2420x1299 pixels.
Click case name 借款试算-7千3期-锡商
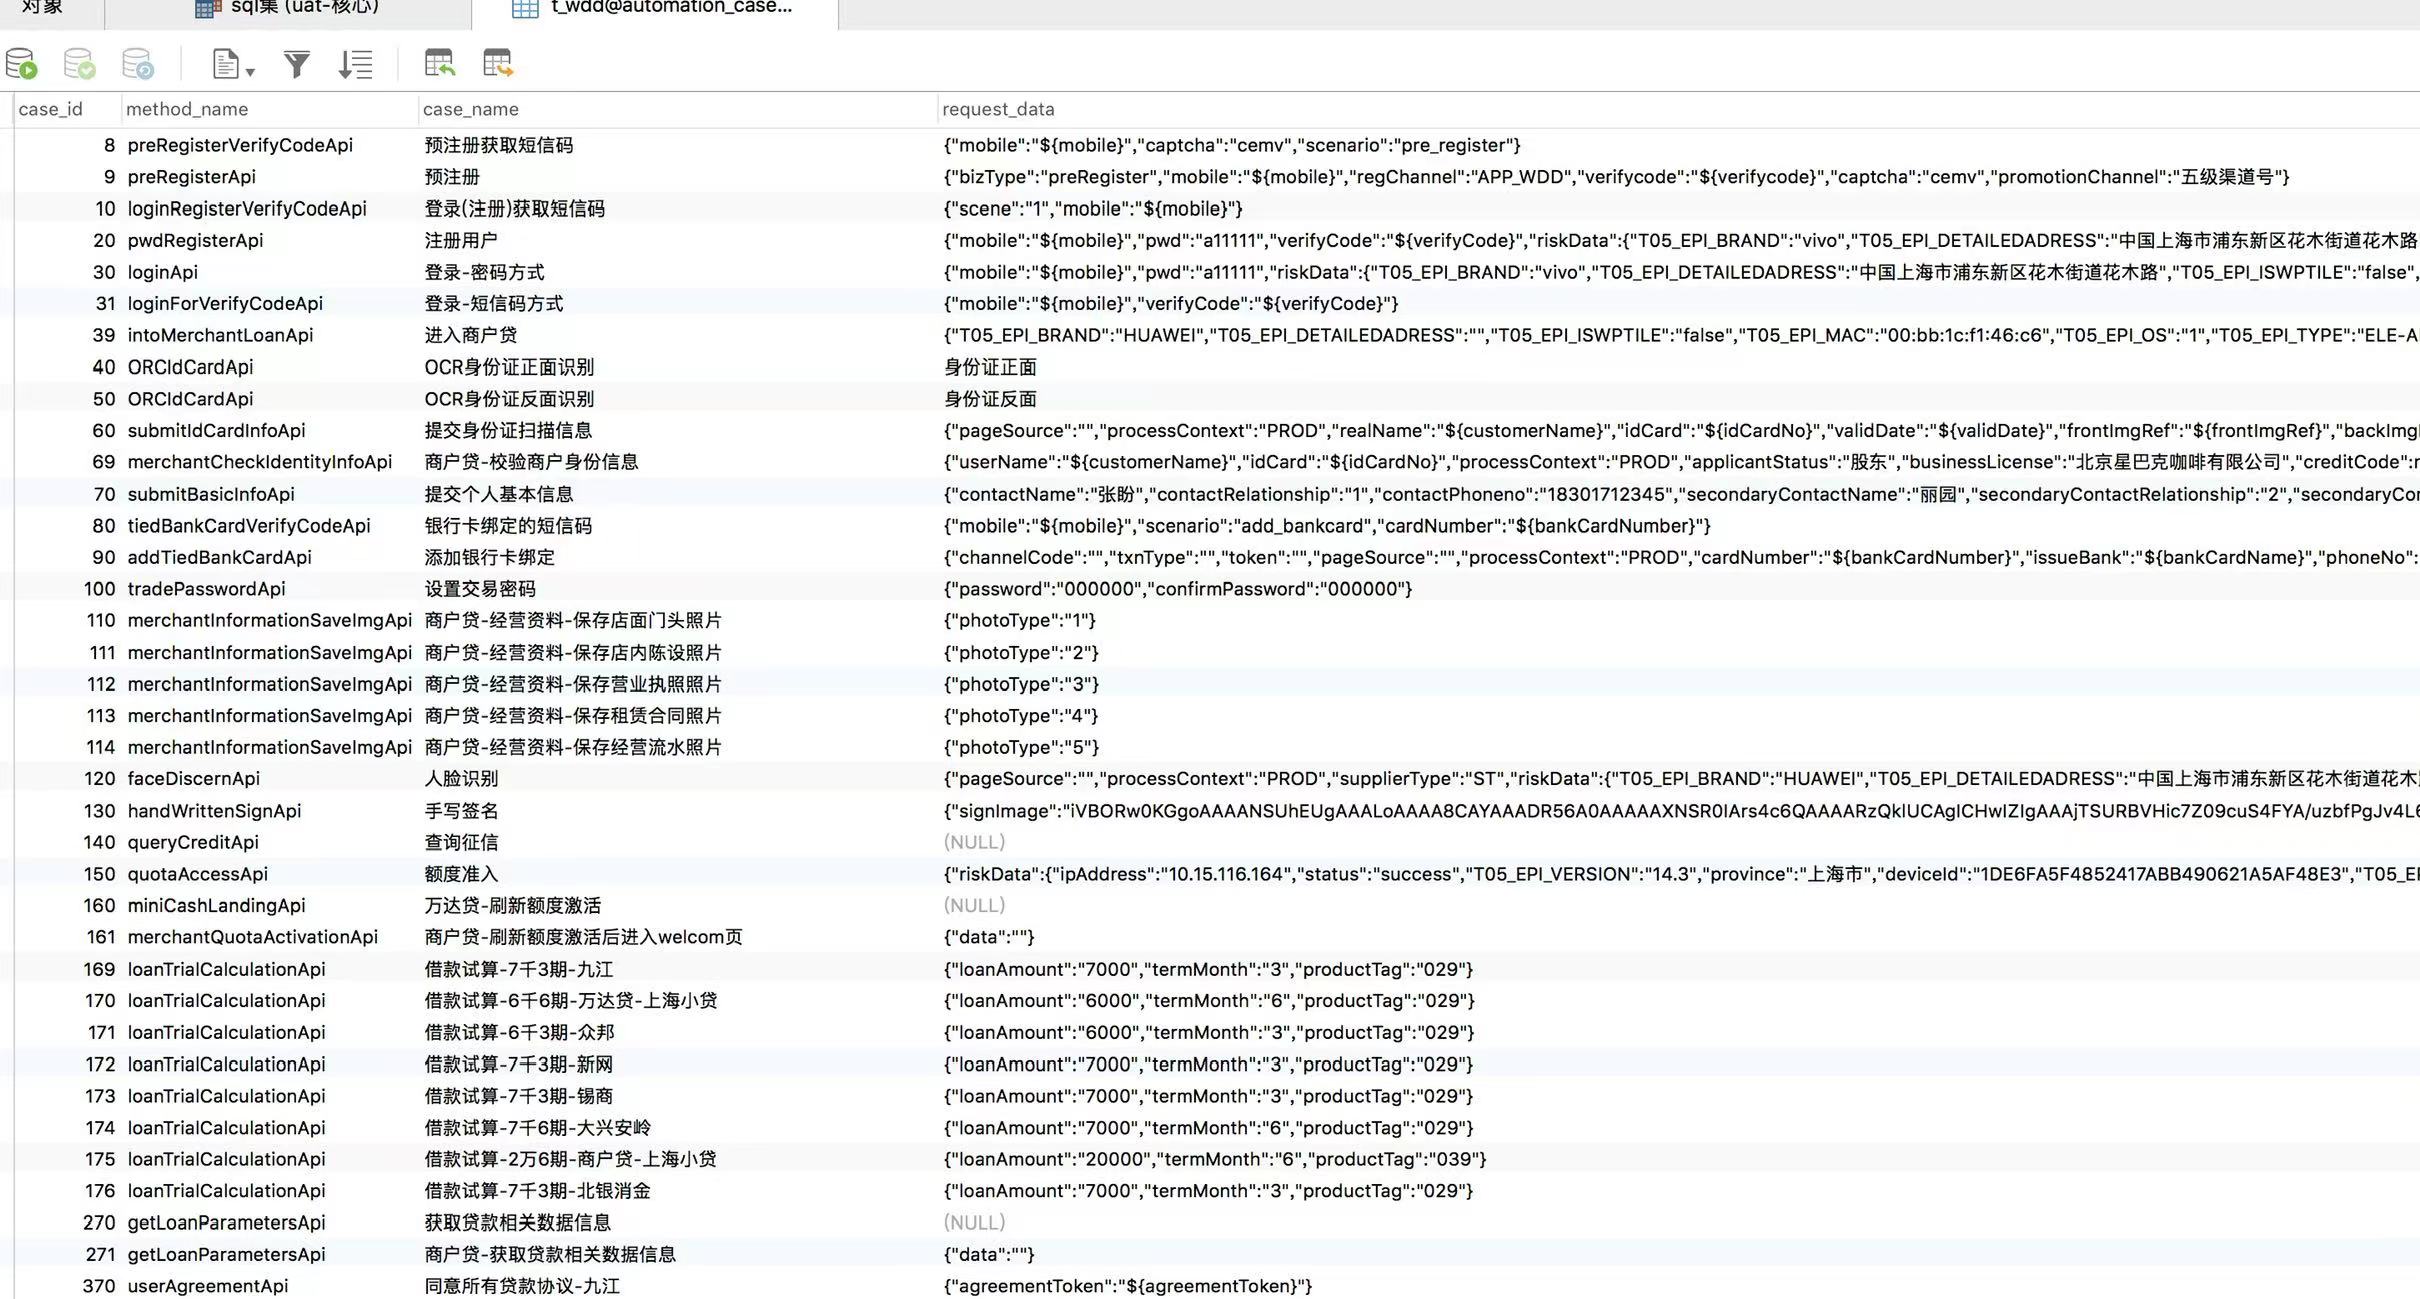point(519,1096)
